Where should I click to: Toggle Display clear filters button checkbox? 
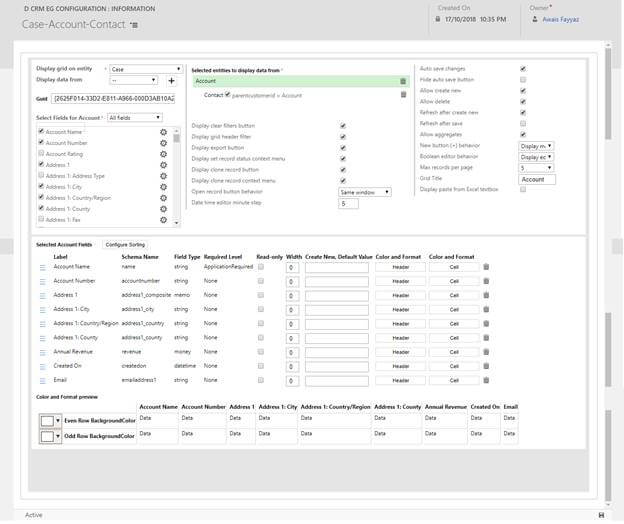tap(343, 126)
